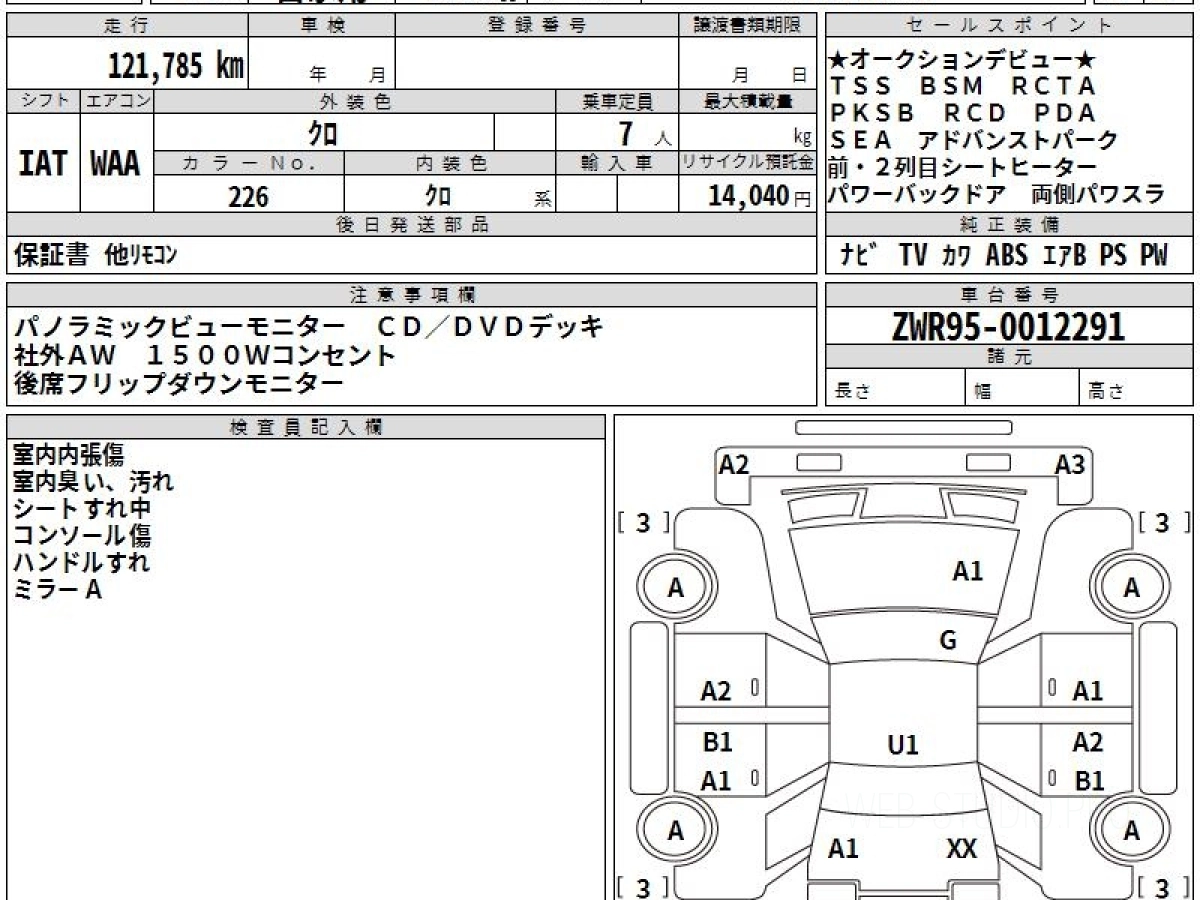Viewport: 1200px width, 900px height.
Task: Click the IAT shift value
Action: pos(43,164)
